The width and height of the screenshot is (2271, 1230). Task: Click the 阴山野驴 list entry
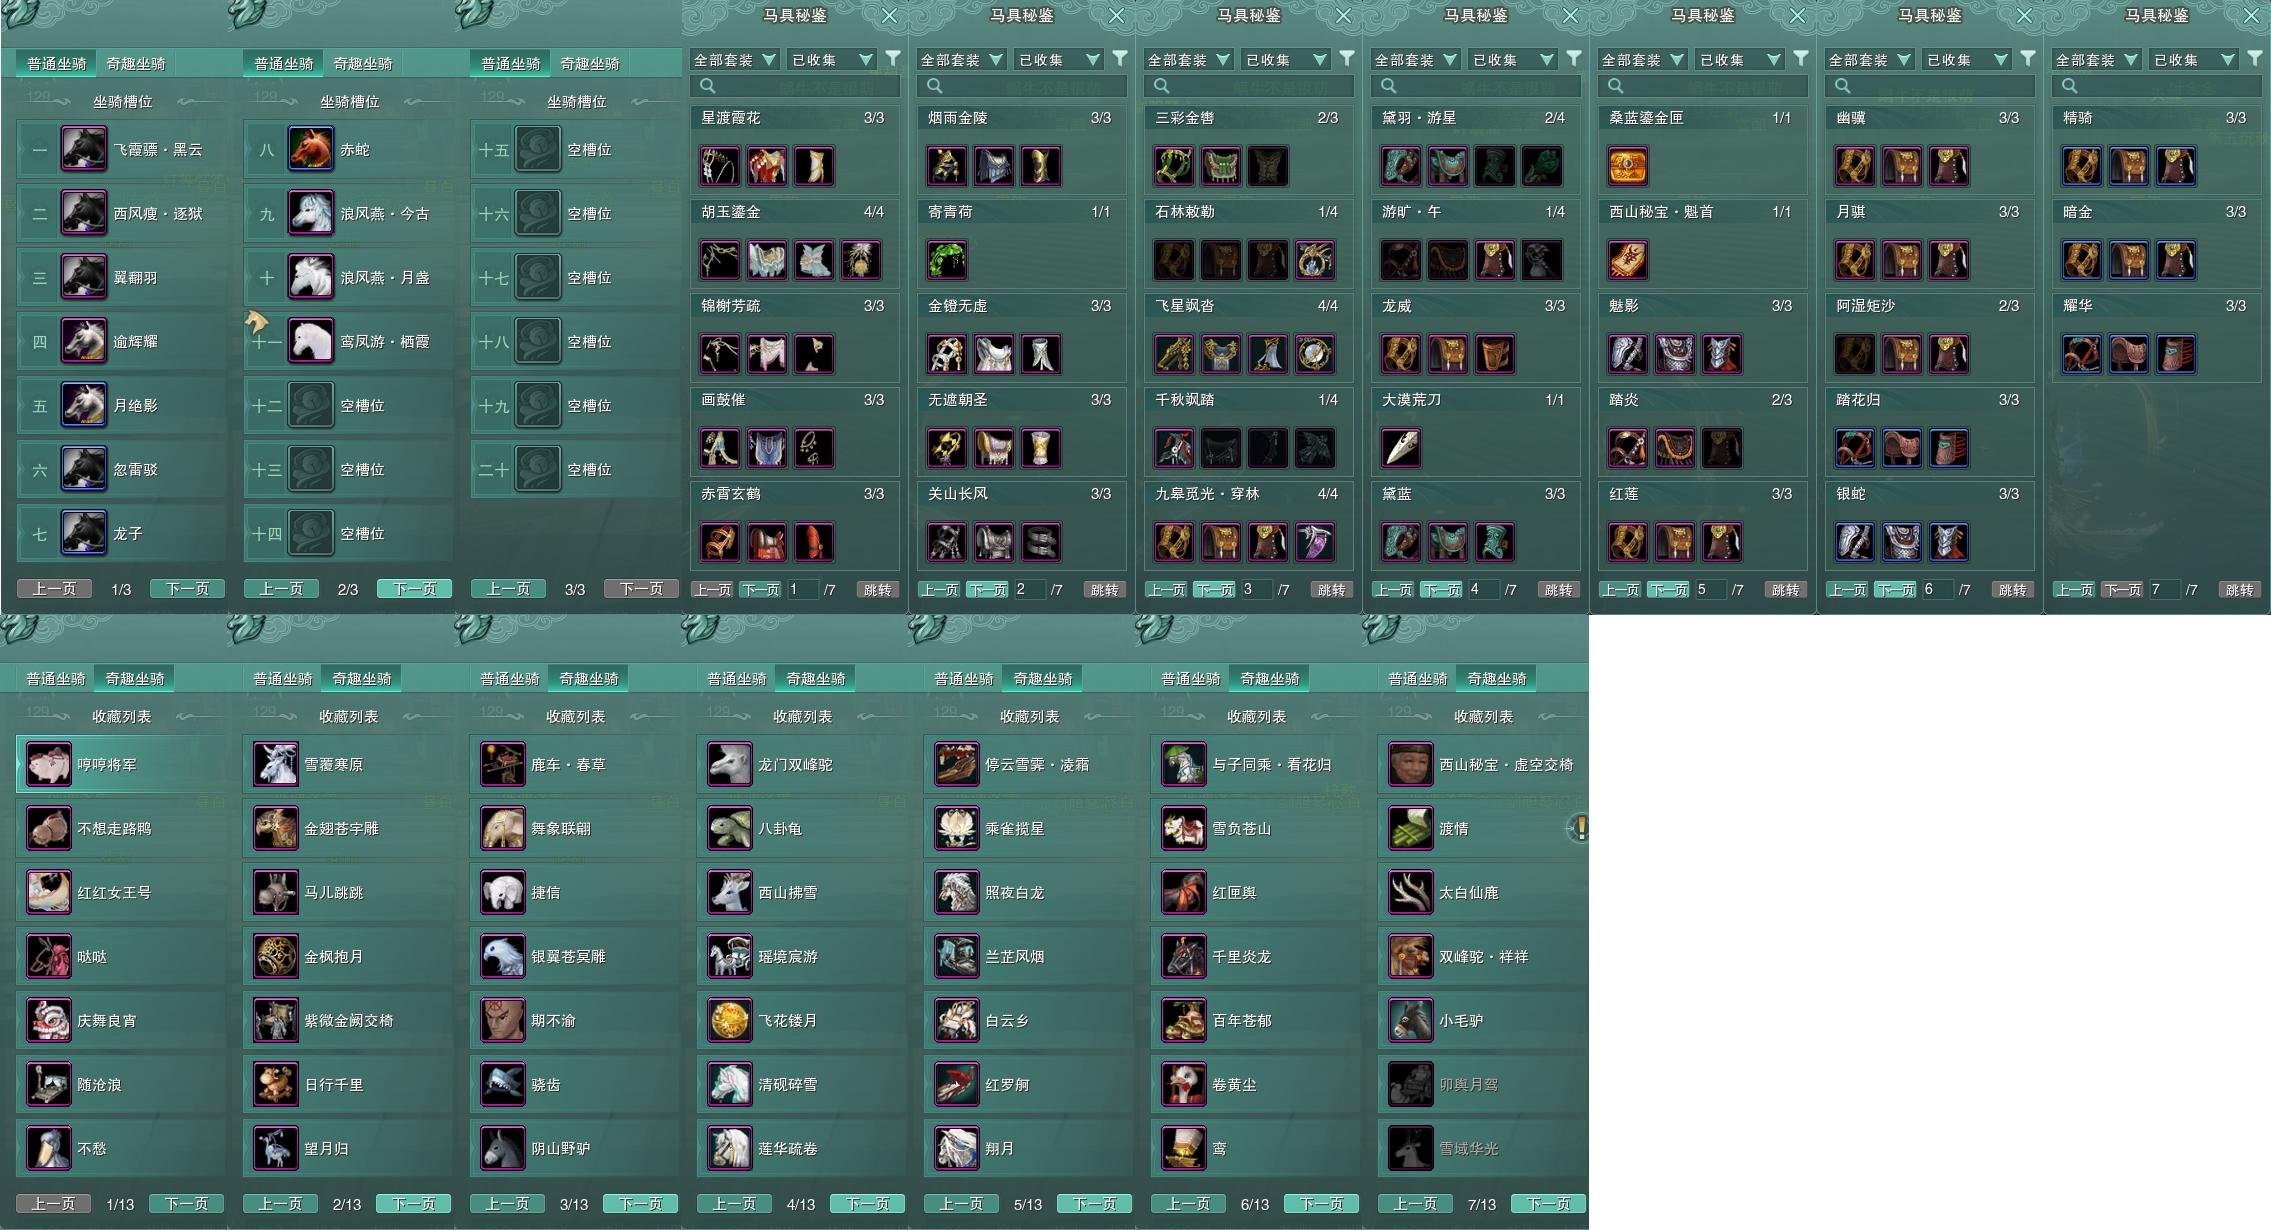pos(575,1148)
